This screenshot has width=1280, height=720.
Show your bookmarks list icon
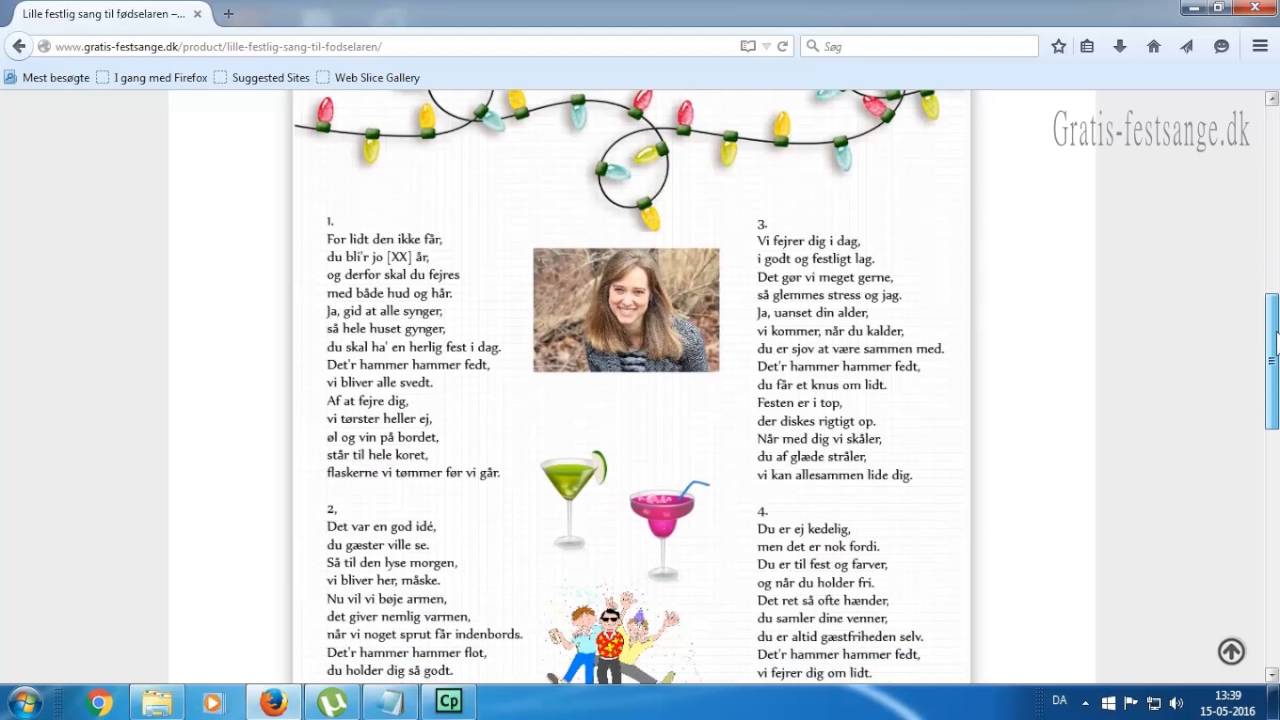(x=1087, y=46)
